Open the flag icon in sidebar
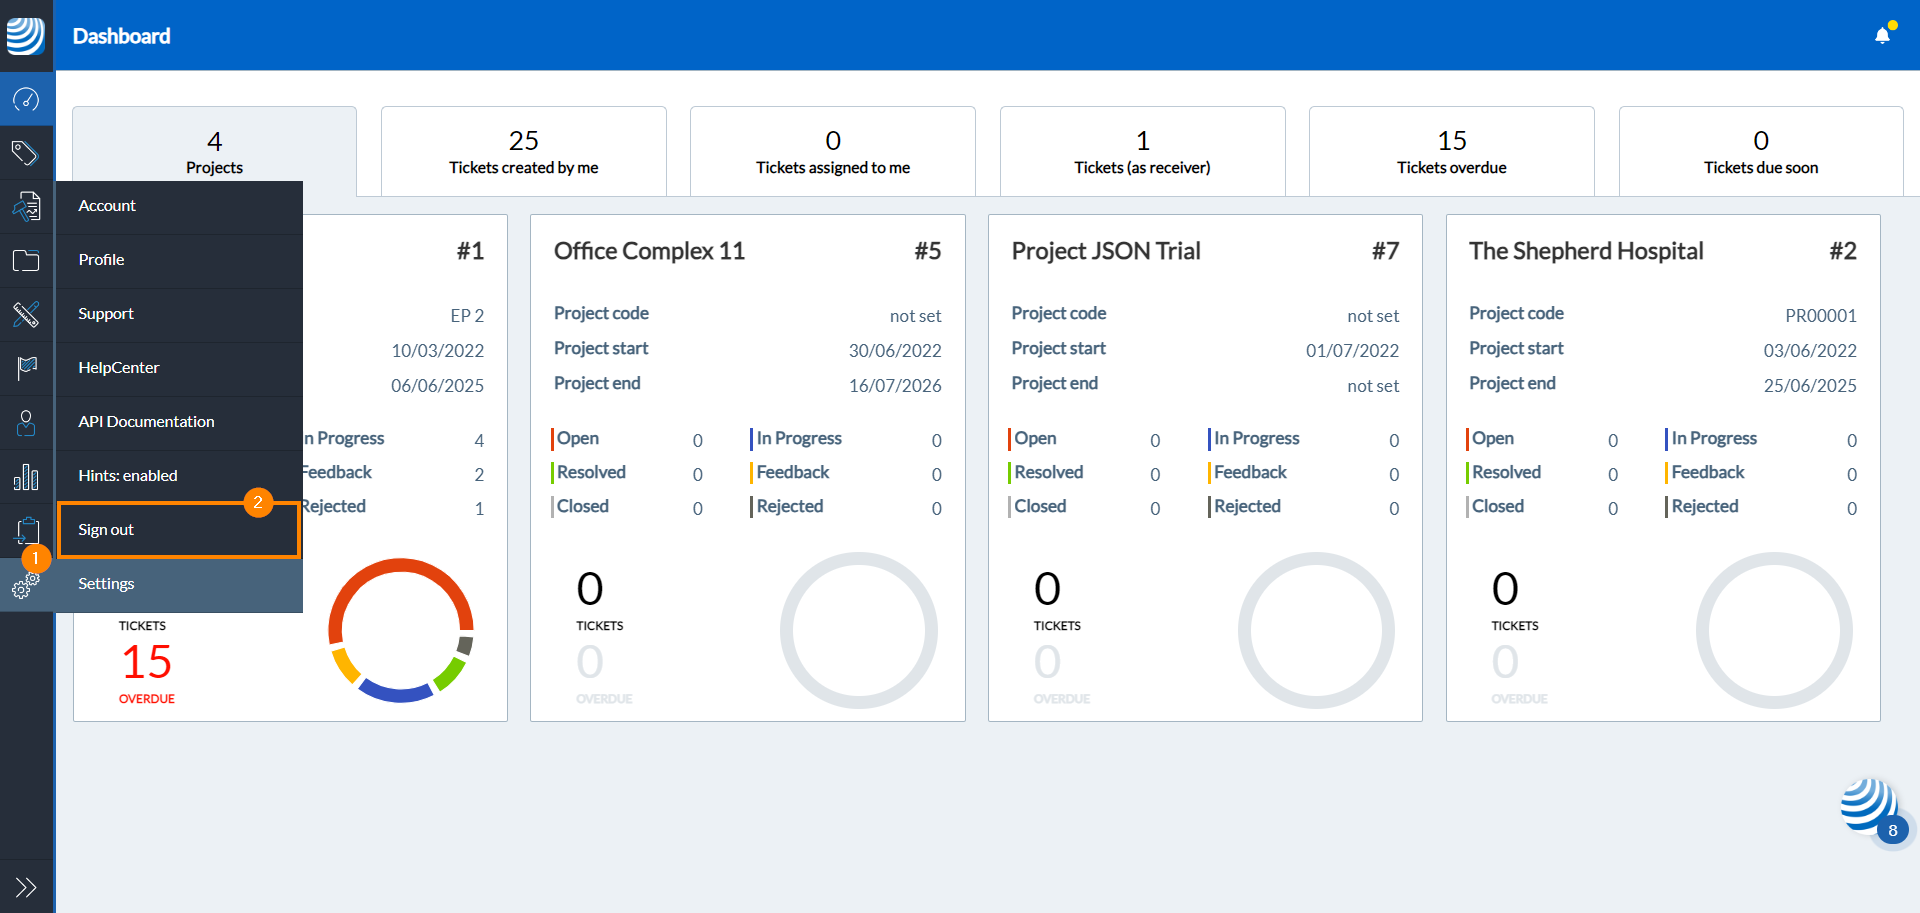 (x=26, y=368)
